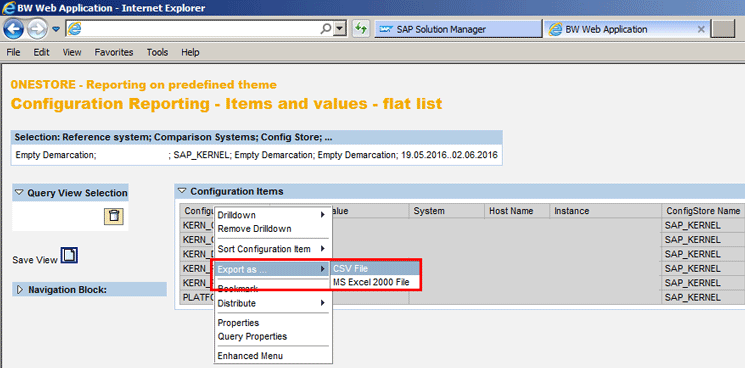The image size is (745, 368).
Task: Click the address bar input field
Action: pos(200,29)
